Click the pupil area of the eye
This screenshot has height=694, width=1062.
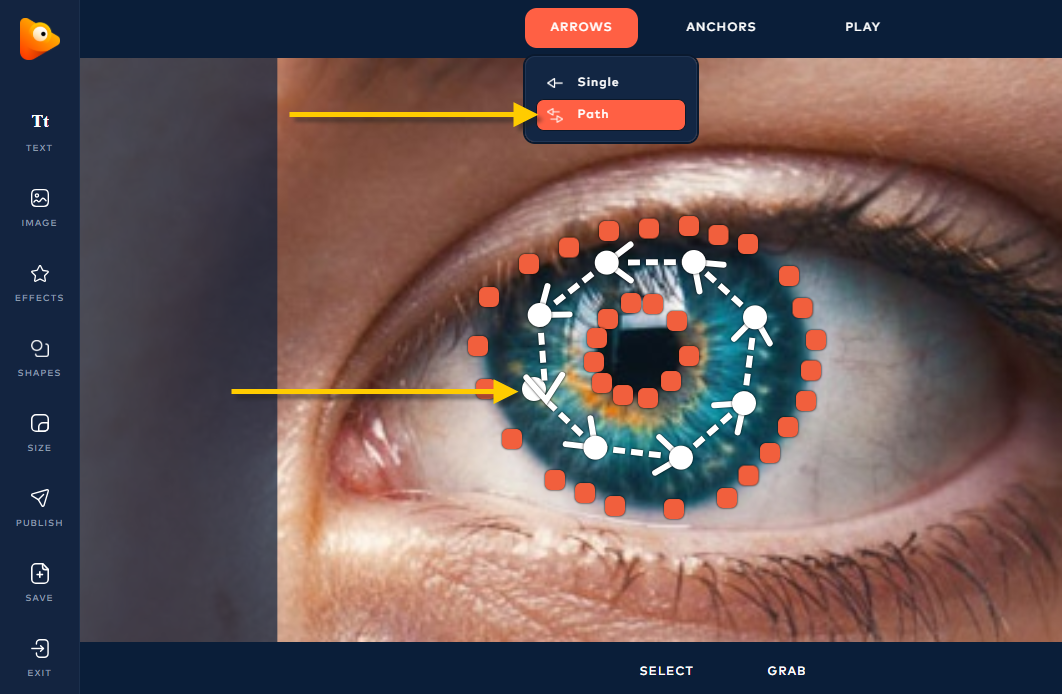coord(640,357)
